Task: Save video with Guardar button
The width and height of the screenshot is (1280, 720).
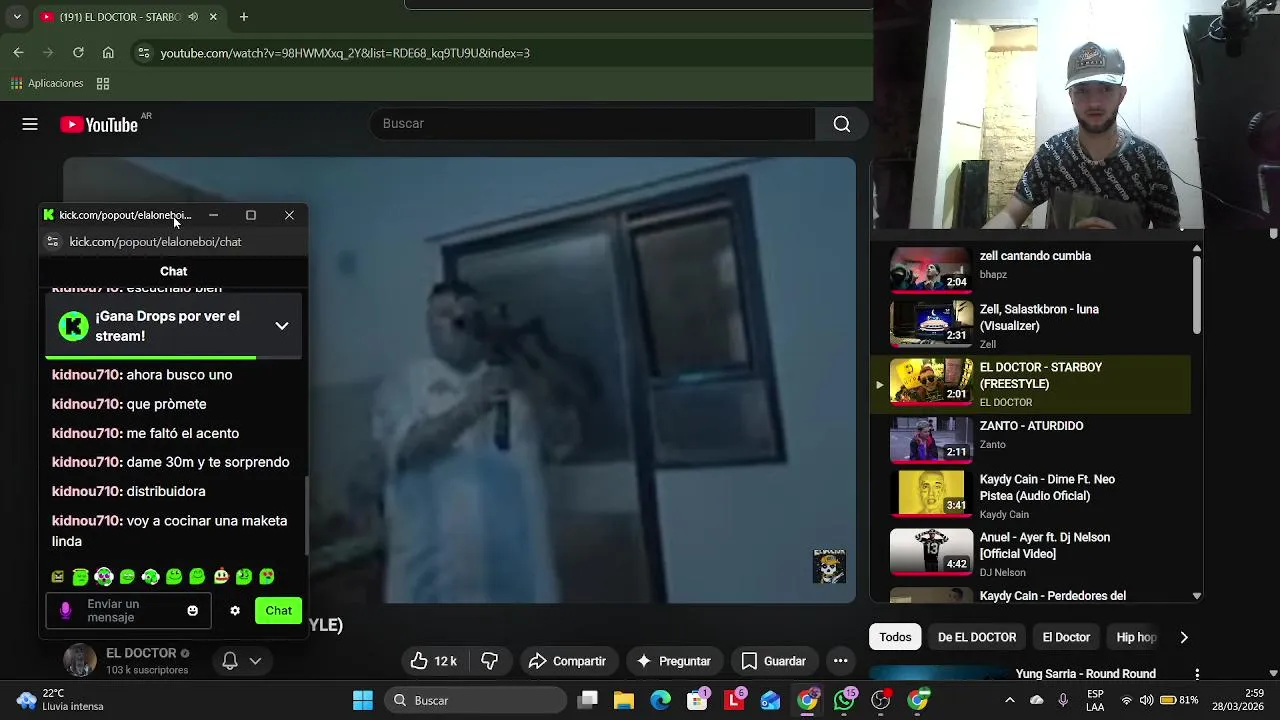Action: click(773, 661)
